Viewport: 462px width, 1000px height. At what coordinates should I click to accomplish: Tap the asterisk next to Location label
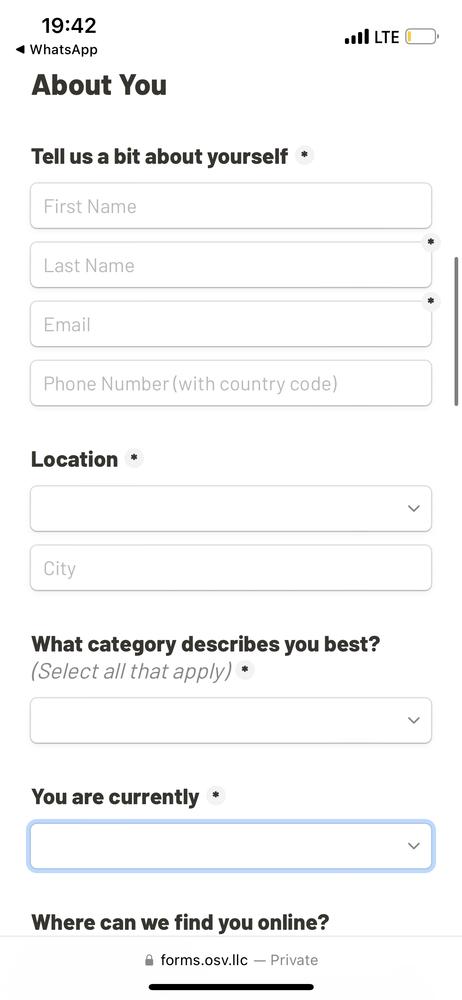(x=134, y=459)
